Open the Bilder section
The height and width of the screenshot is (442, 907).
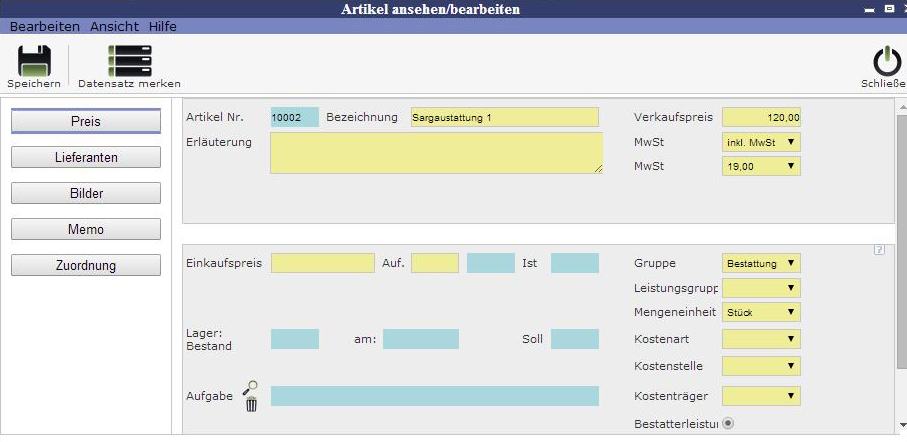pos(86,194)
